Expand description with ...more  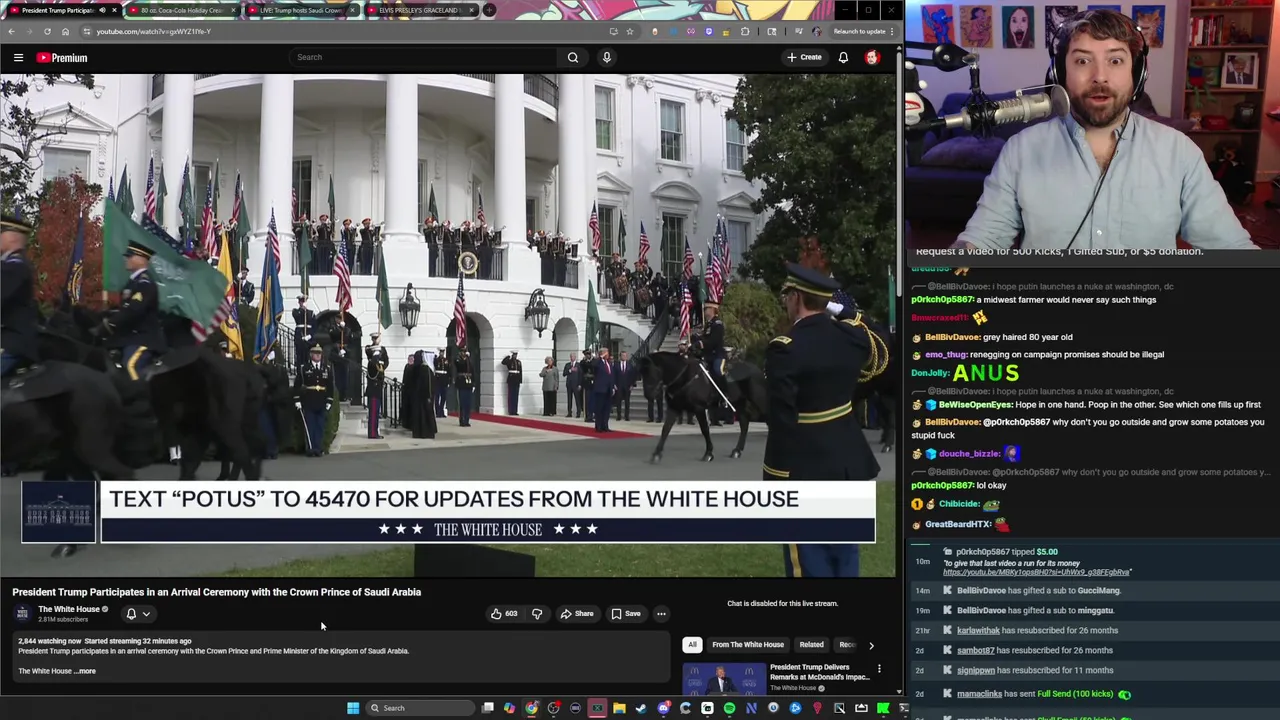coord(86,671)
